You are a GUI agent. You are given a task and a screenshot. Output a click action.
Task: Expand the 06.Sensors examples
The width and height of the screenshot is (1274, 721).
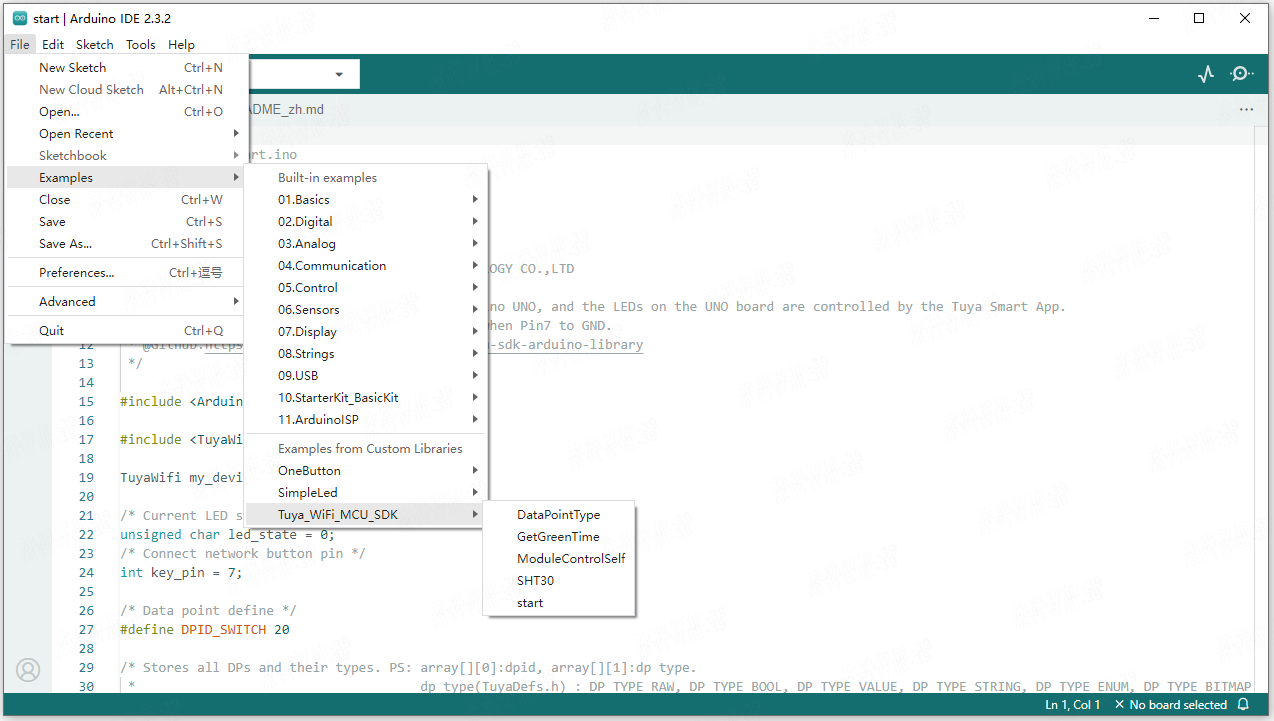[366, 310]
